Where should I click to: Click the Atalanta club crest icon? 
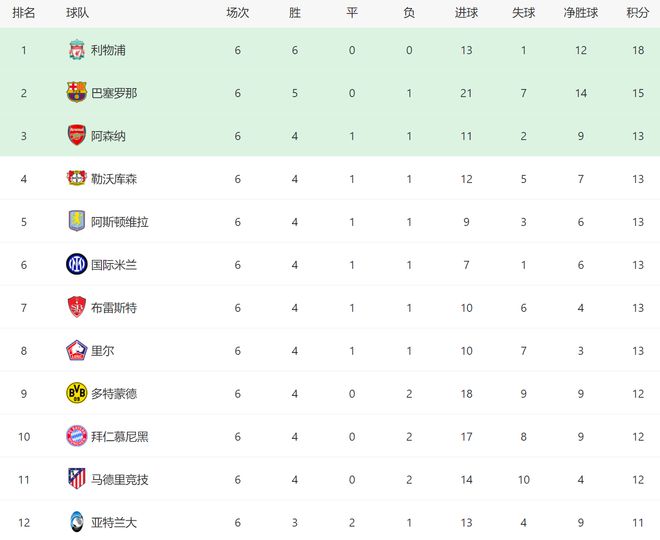(x=77, y=522)
